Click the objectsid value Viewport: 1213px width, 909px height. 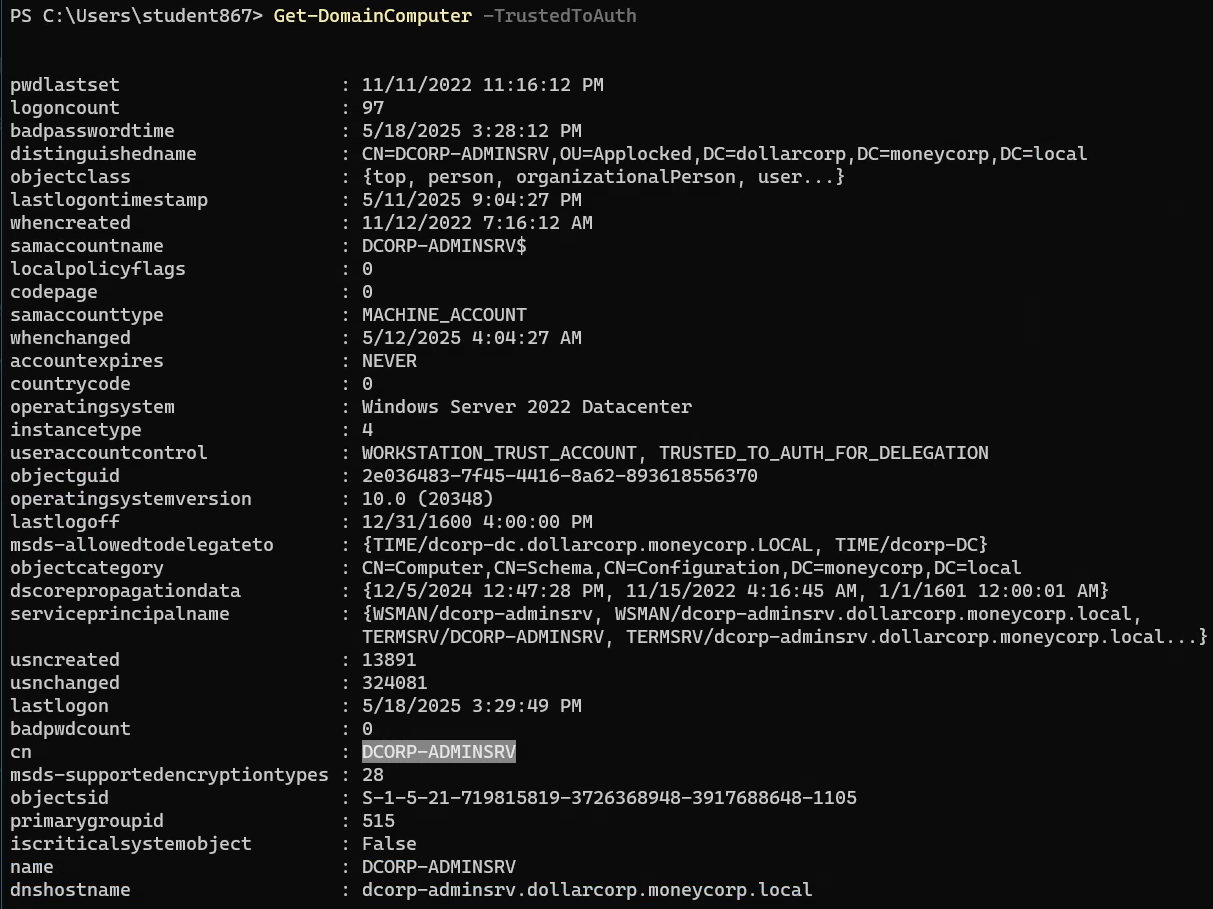click(x=609, y=798)
